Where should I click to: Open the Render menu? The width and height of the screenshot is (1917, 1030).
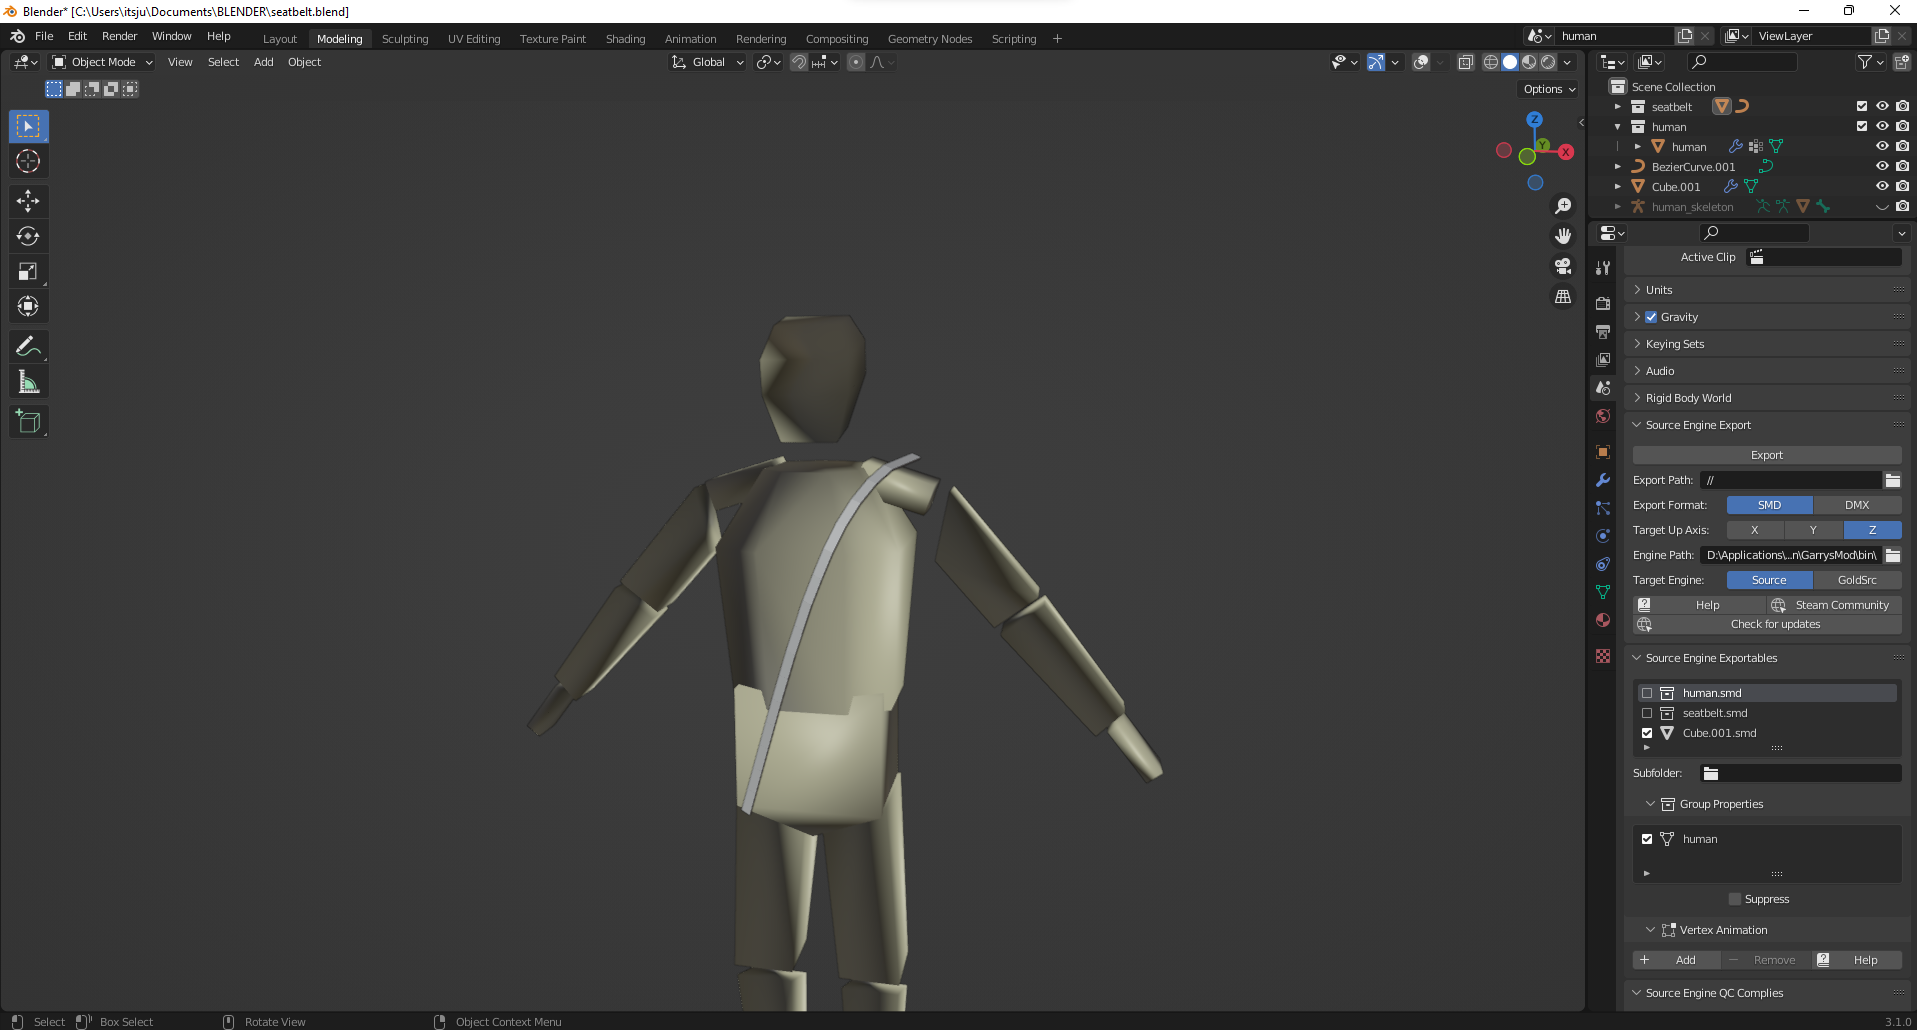pyautogui.click(x=119, y=36)
